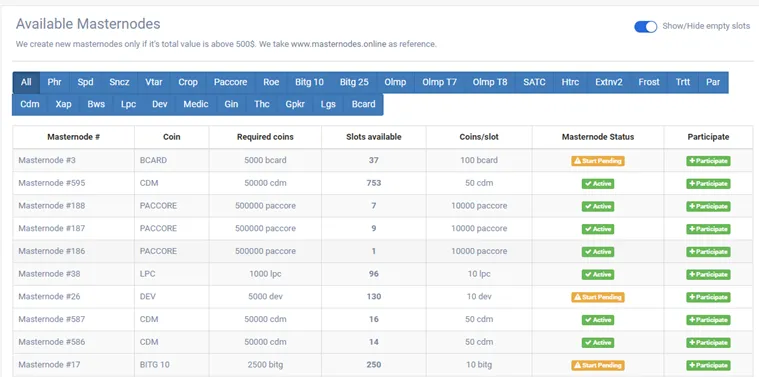Viewport: 759px width, 377px height.
Task: Click Active badge on Masternode #188 row
Action: [598, 207]
